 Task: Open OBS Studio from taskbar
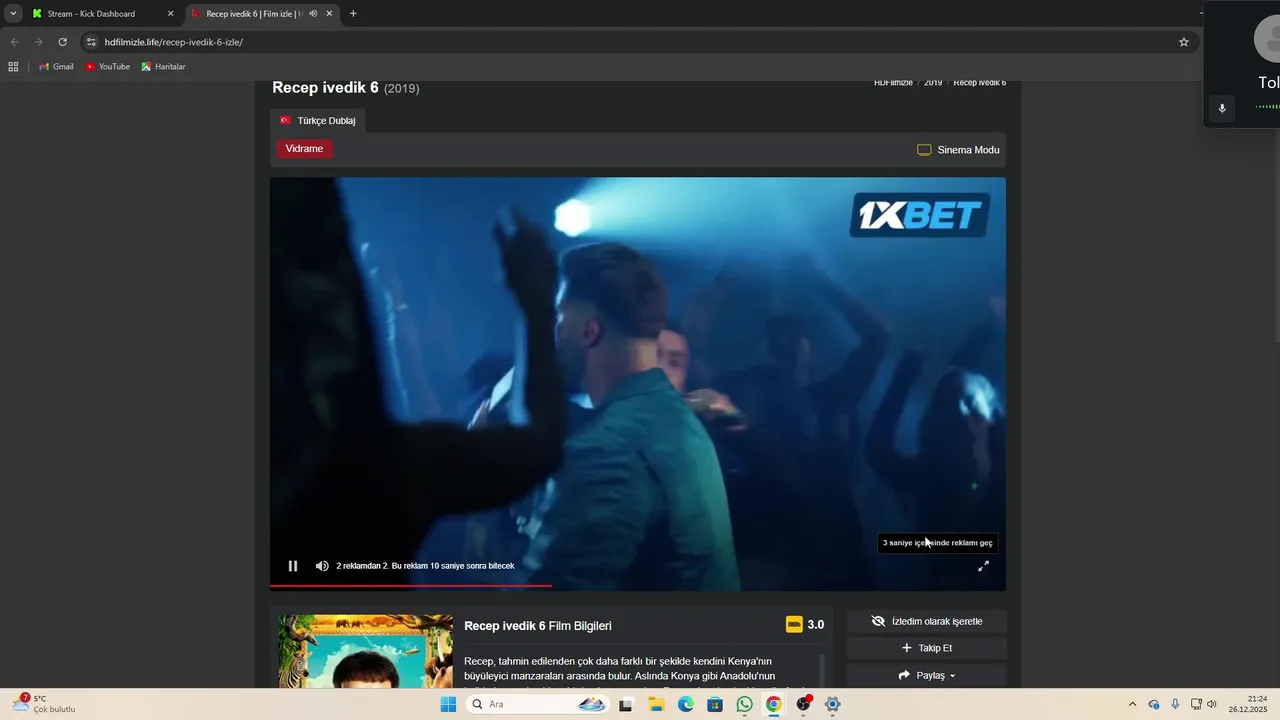[x=803, y=704]
